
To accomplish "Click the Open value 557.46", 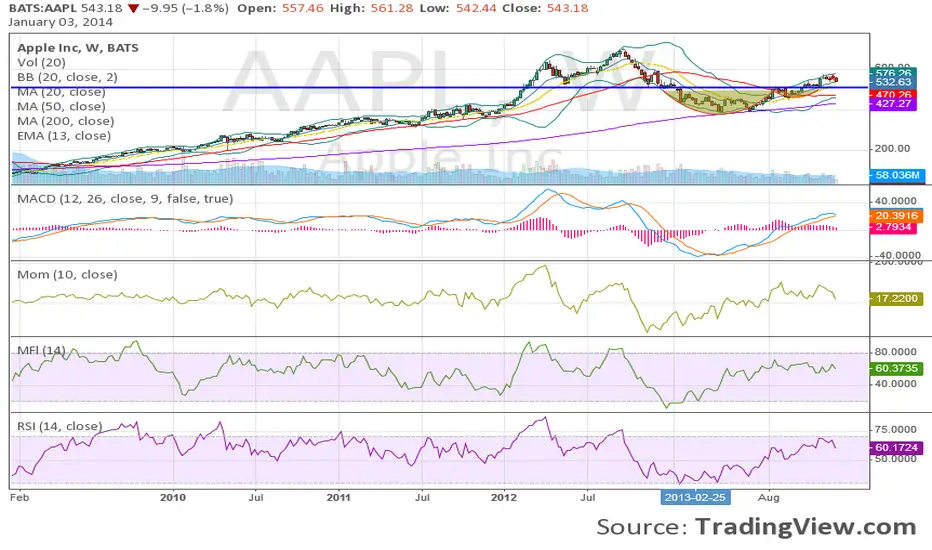I will 303,8.
